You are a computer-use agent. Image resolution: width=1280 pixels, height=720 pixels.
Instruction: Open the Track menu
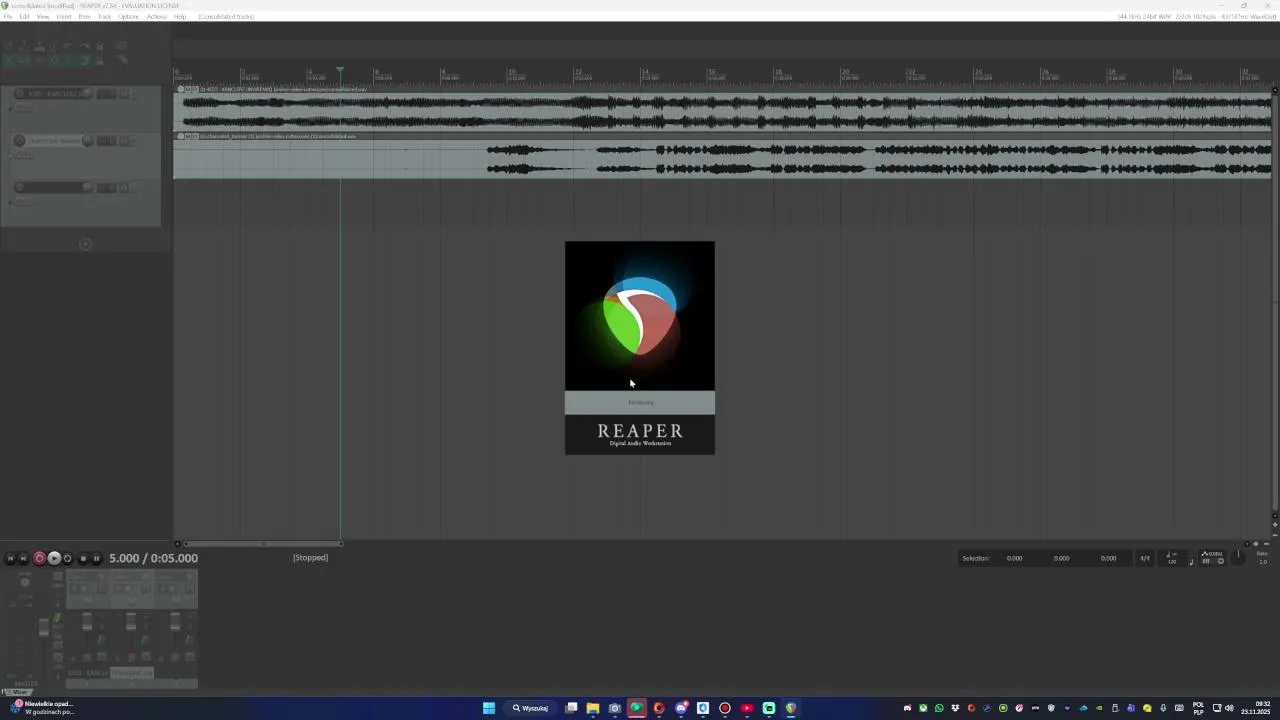105,17
